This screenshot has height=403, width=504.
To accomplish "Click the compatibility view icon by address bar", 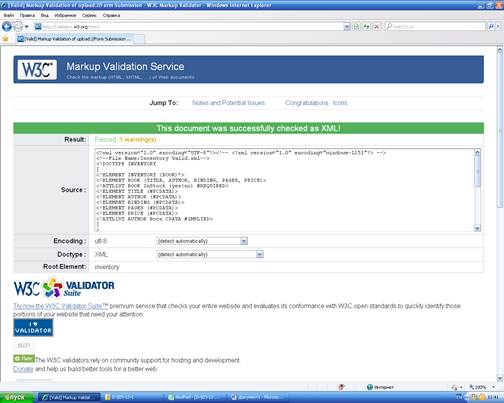I will [356, 27].
